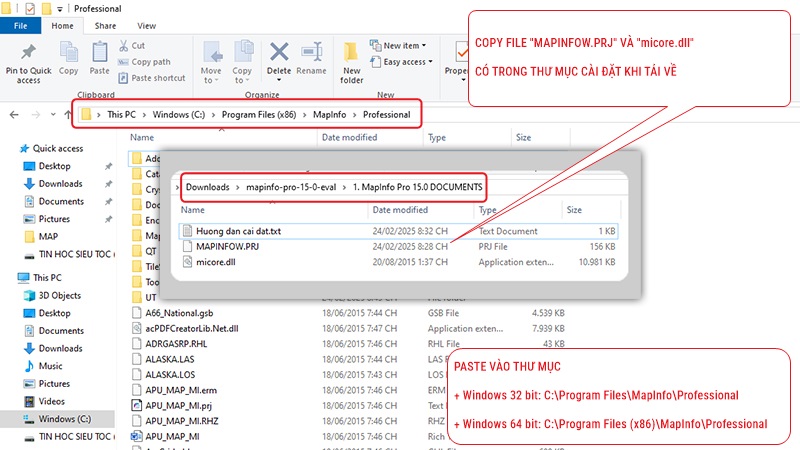This screenshot has height=450, width=800.
Task: Select Copy path in the ribbon
Action: click(144, 62)
